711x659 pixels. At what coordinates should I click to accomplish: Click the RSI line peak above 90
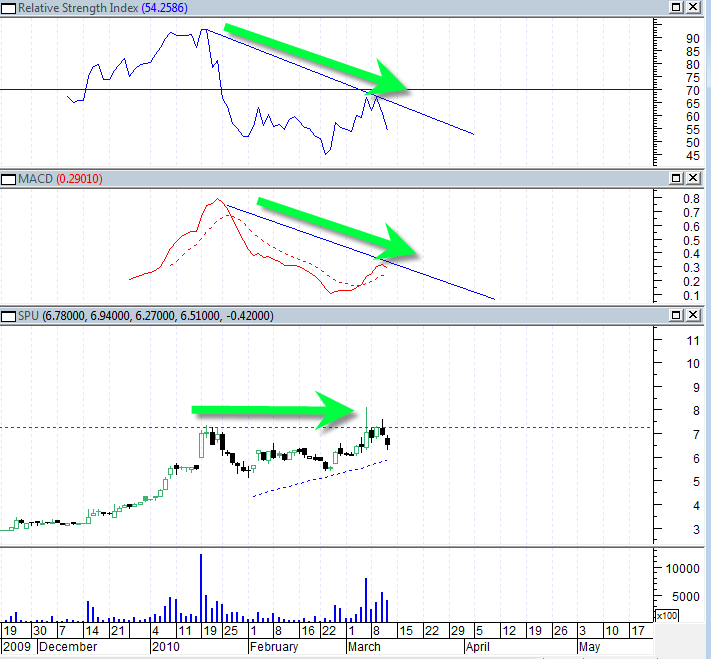click(x=205, y=30)
